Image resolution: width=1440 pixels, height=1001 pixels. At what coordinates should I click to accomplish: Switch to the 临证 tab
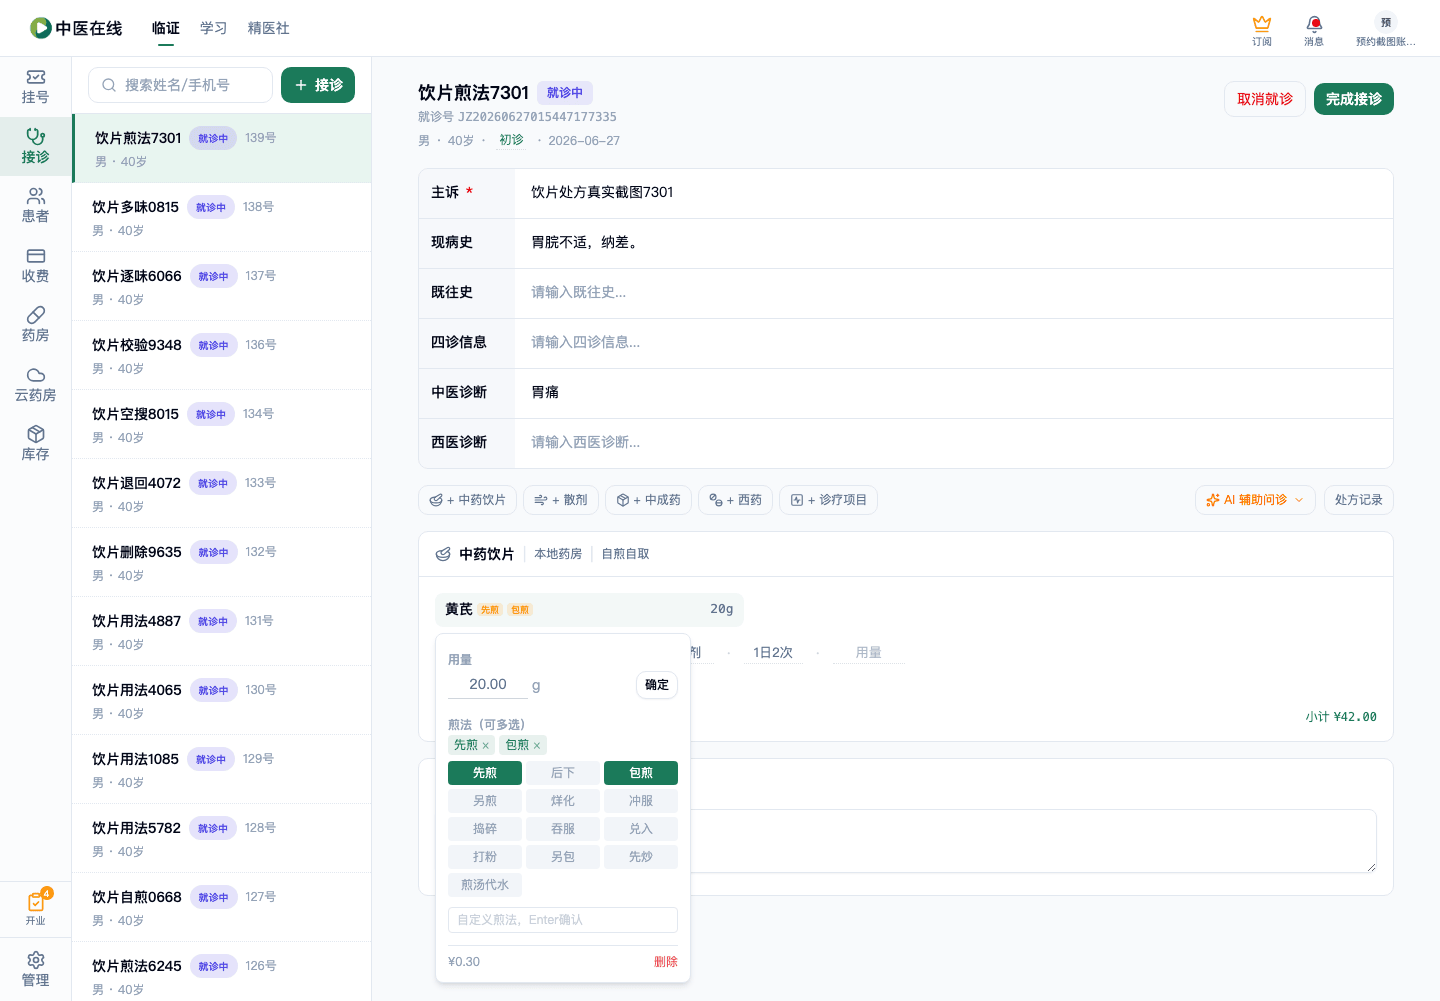[166, 28]
